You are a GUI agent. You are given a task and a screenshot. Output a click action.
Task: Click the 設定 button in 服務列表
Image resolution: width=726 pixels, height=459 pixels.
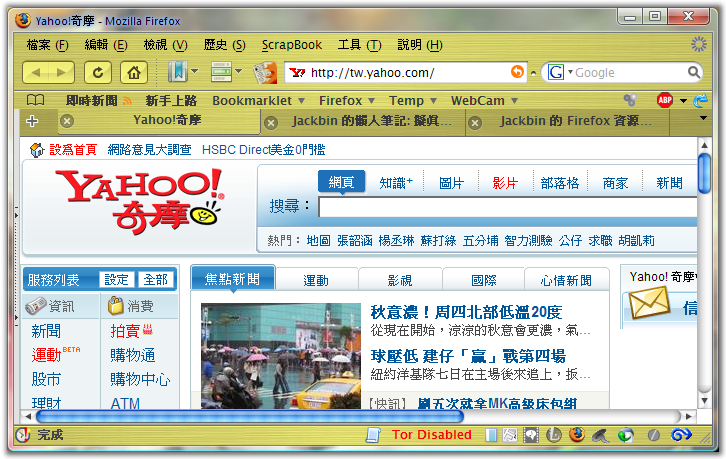[x=116, y=279]
